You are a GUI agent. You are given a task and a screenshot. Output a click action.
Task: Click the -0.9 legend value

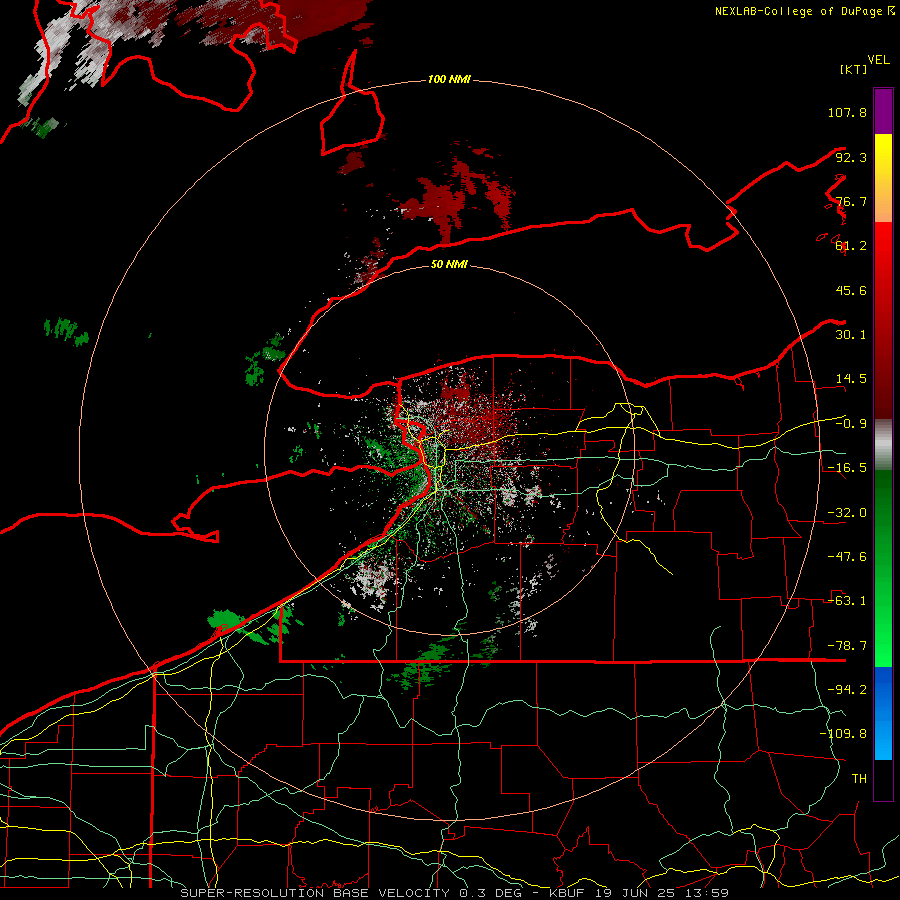tap(851, 424)
